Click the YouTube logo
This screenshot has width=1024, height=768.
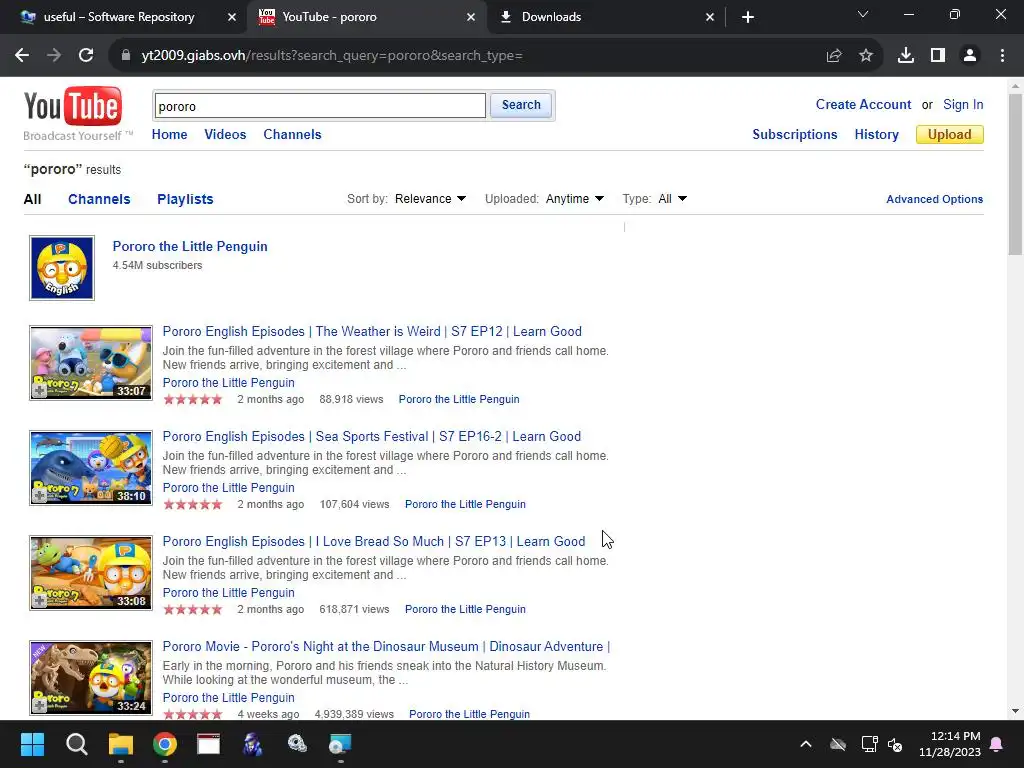72,106
